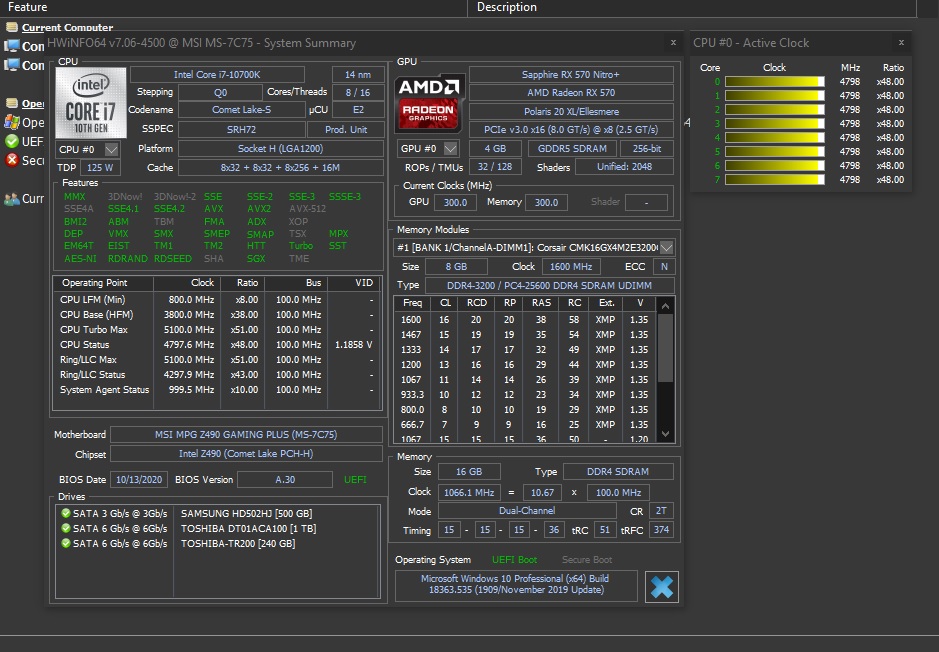Click the System Agent Status row

tap(217, 389)
